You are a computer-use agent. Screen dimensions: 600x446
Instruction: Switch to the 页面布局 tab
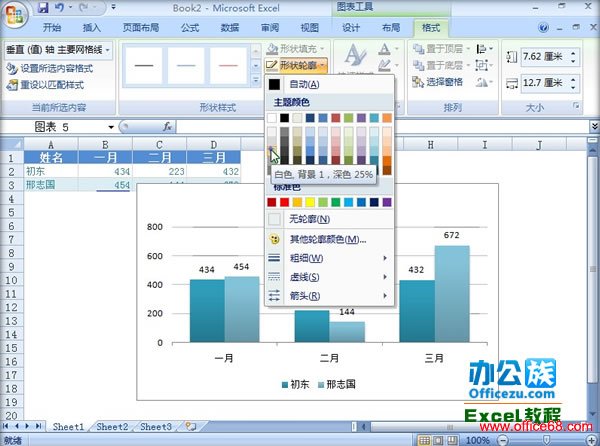coord(141,28)
